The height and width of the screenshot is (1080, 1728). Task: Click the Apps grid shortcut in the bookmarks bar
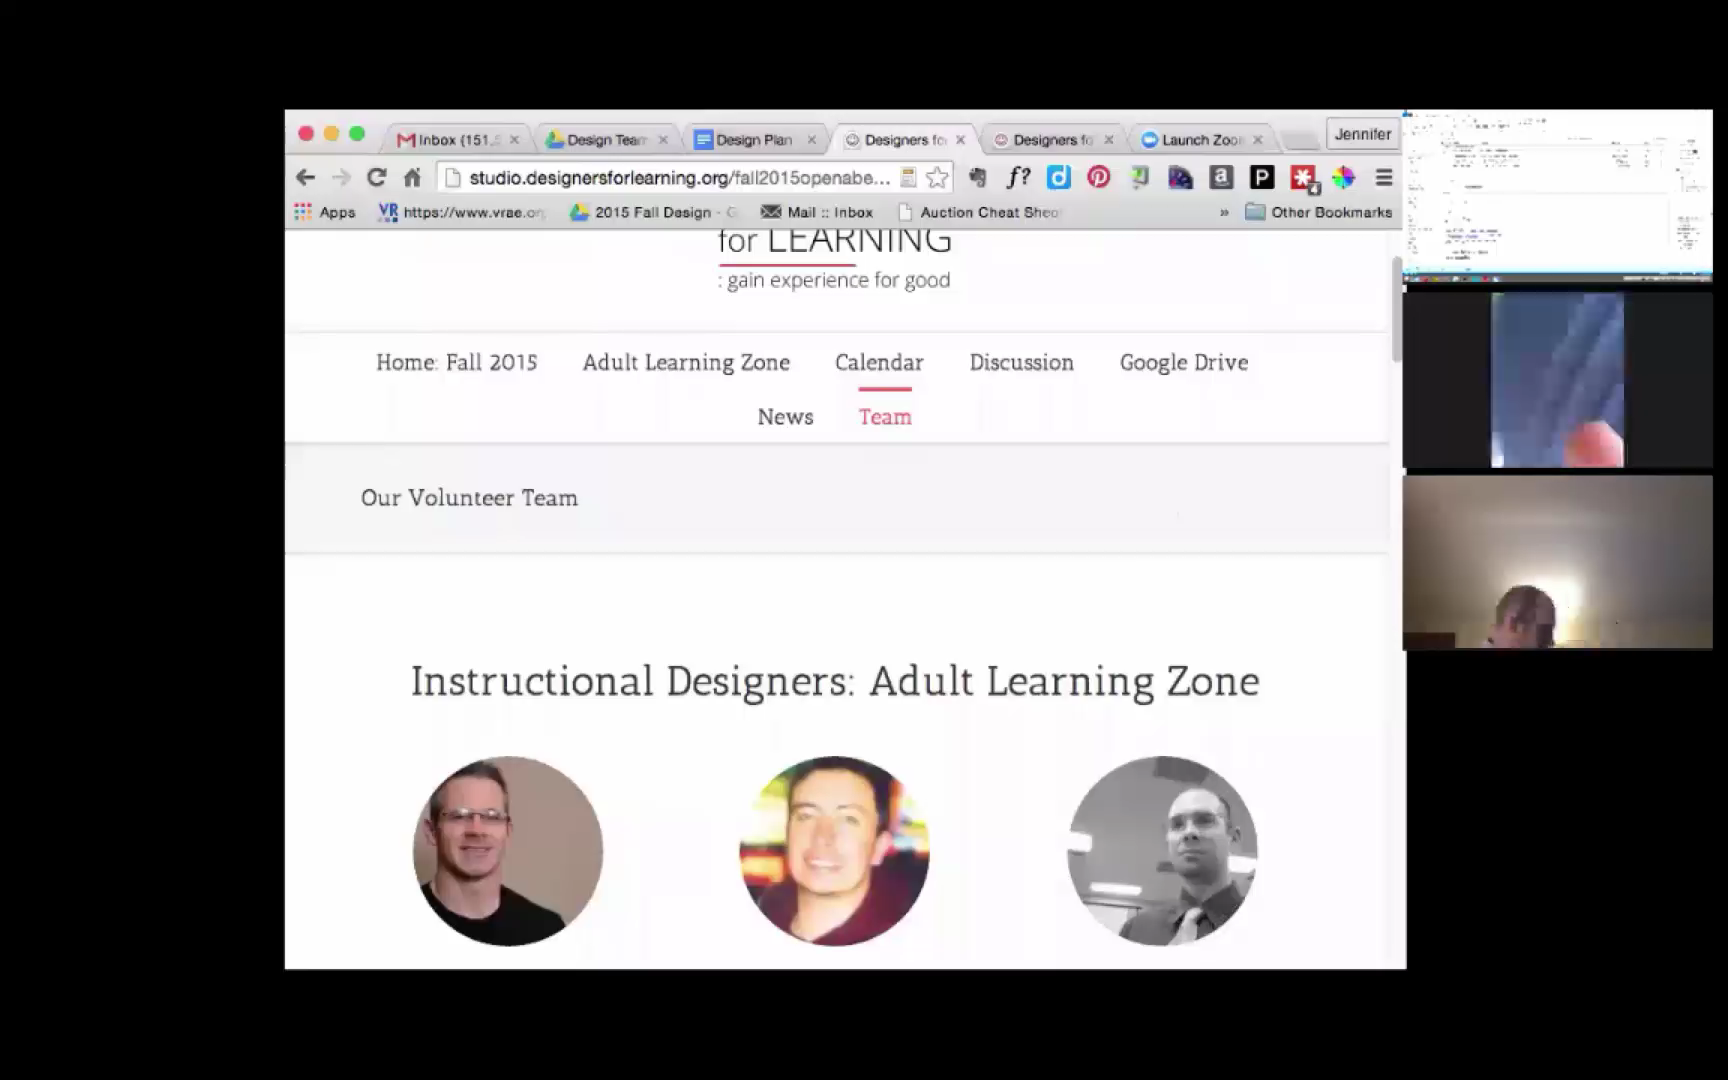coord(325,212)
